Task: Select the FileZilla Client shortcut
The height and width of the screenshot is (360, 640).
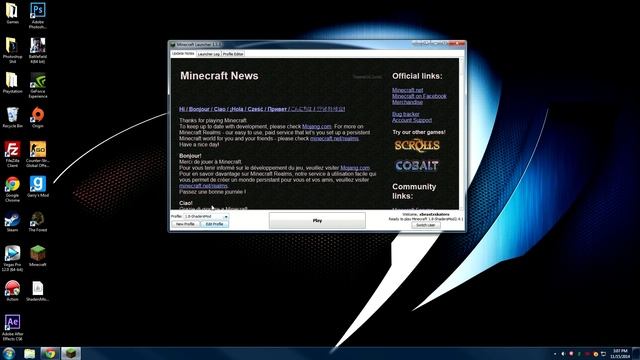Action: coord(12,154)
